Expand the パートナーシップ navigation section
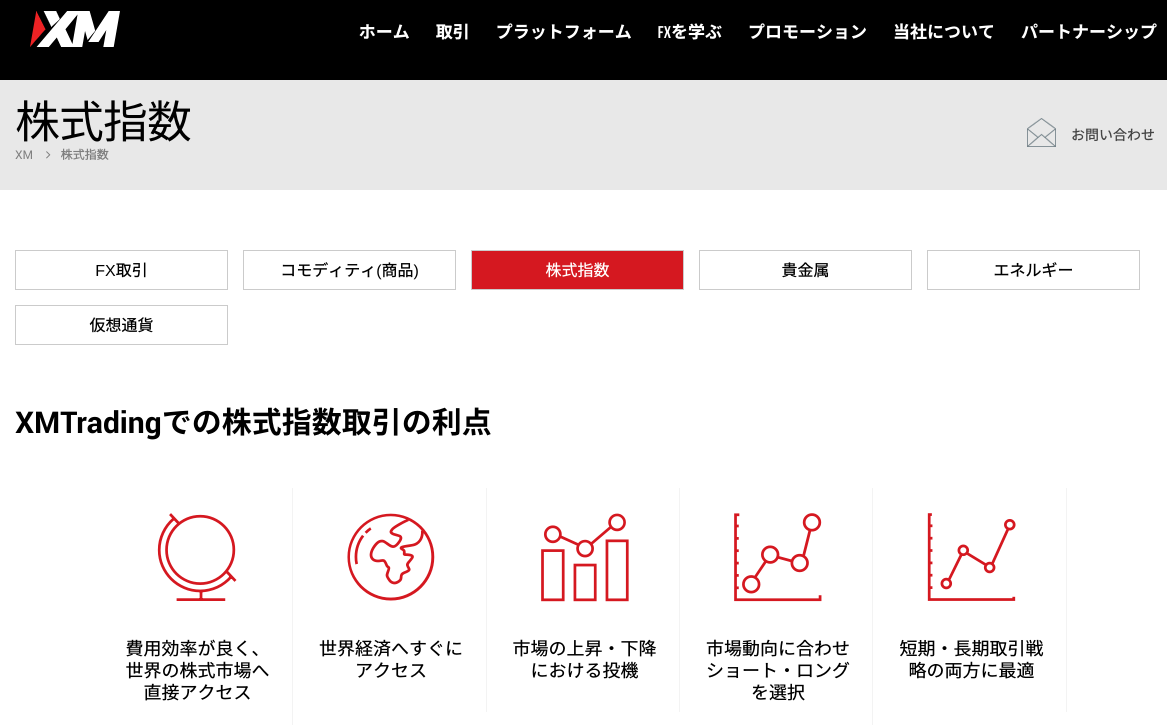Viewport: 1167px width, 725px height. coord(1087,31)
